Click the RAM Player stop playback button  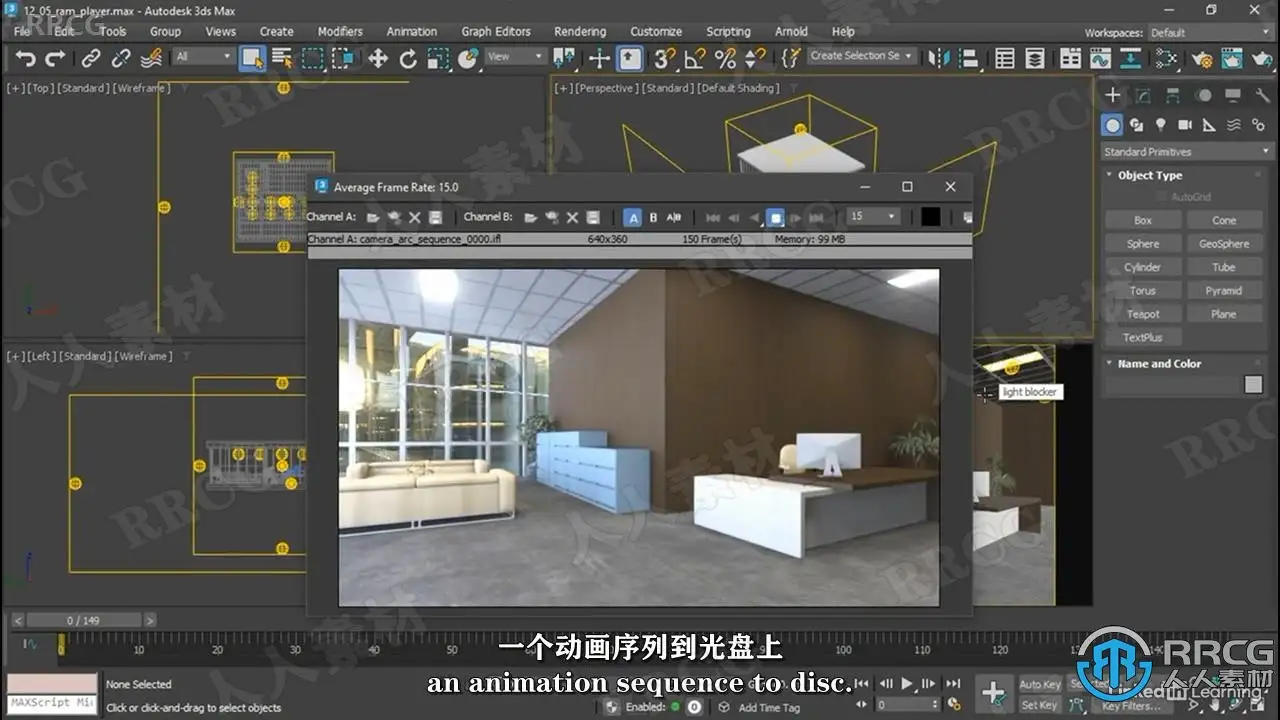775,217
